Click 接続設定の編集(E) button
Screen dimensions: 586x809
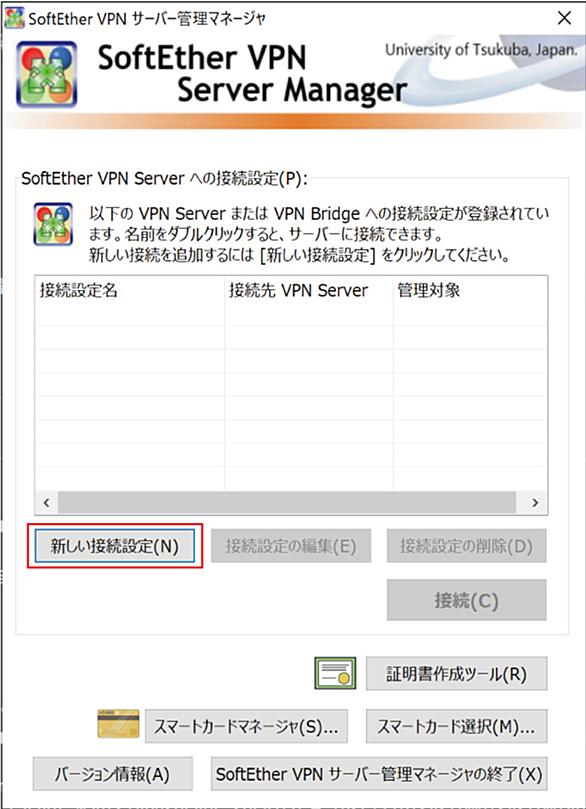click(291, 546)
